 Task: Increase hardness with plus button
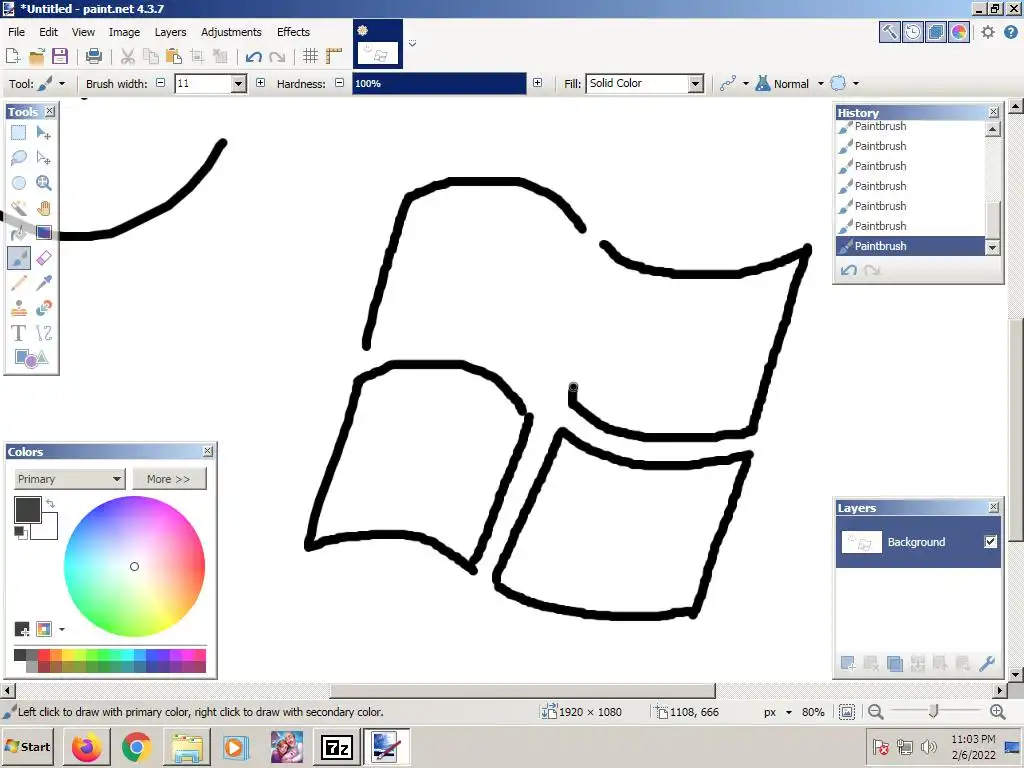537,83
